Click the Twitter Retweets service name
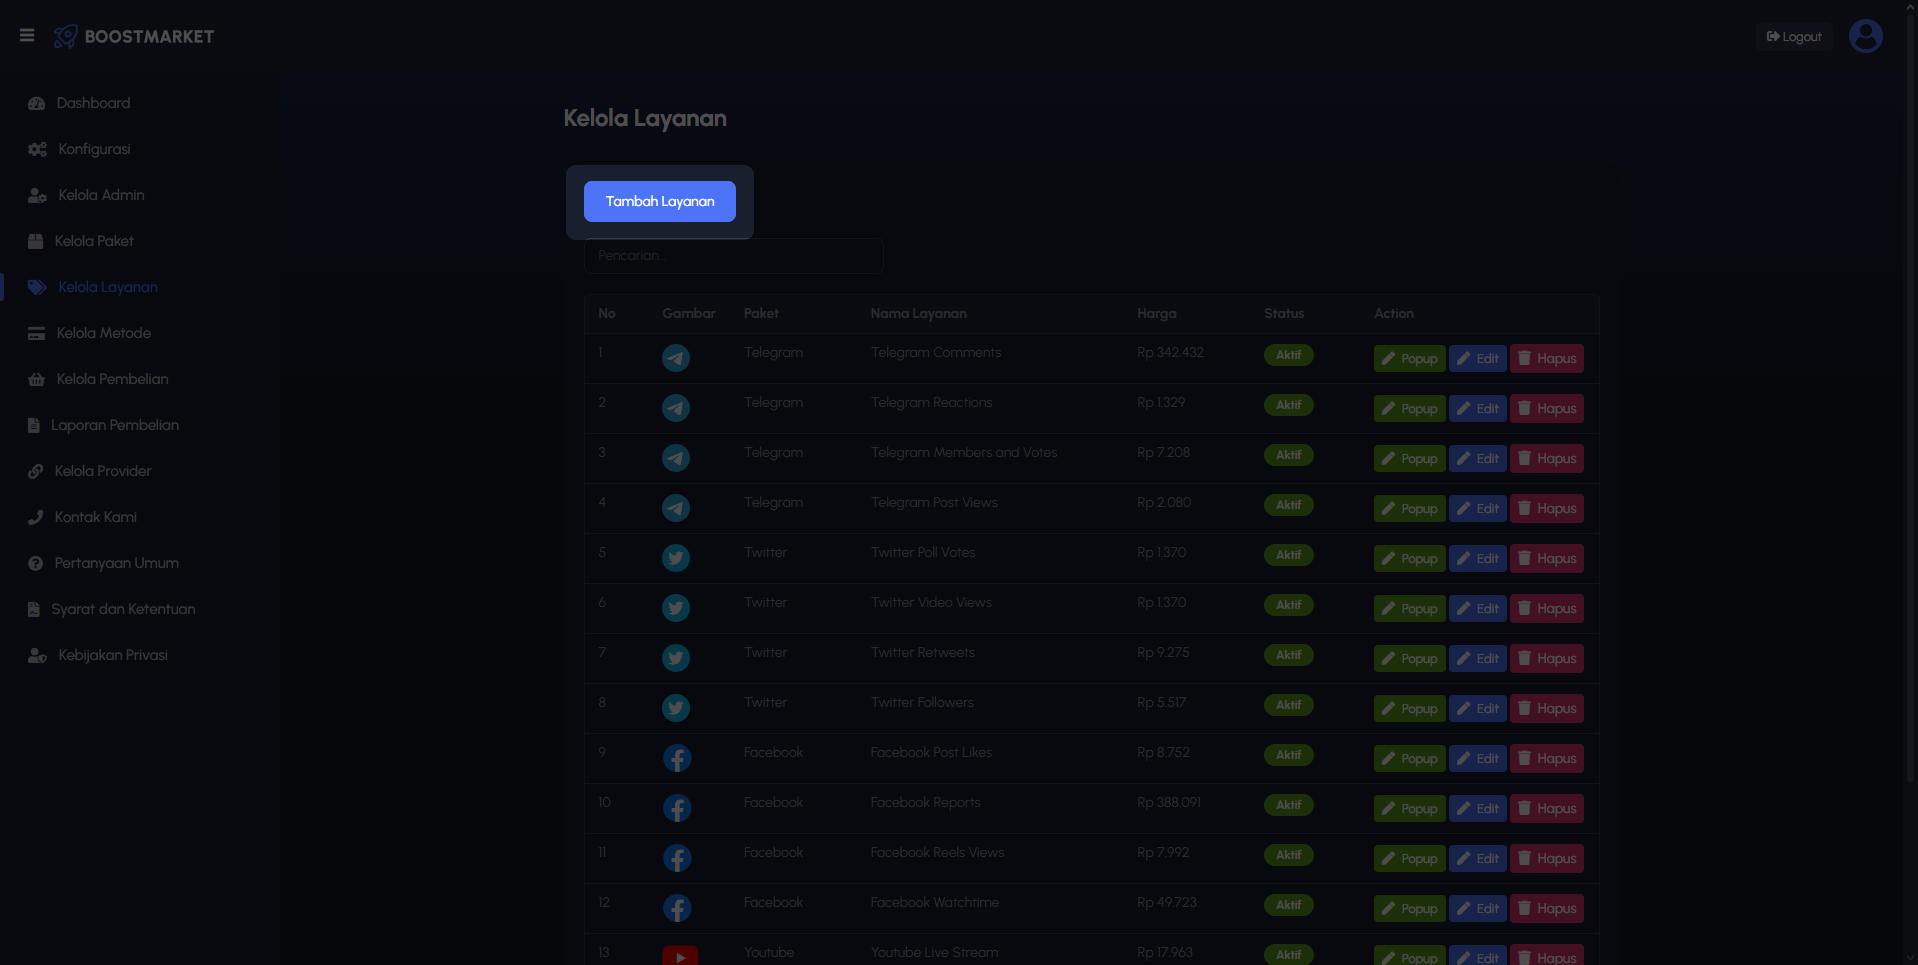This screenshot has height=965, width=1918. click(x=922, y=652)
